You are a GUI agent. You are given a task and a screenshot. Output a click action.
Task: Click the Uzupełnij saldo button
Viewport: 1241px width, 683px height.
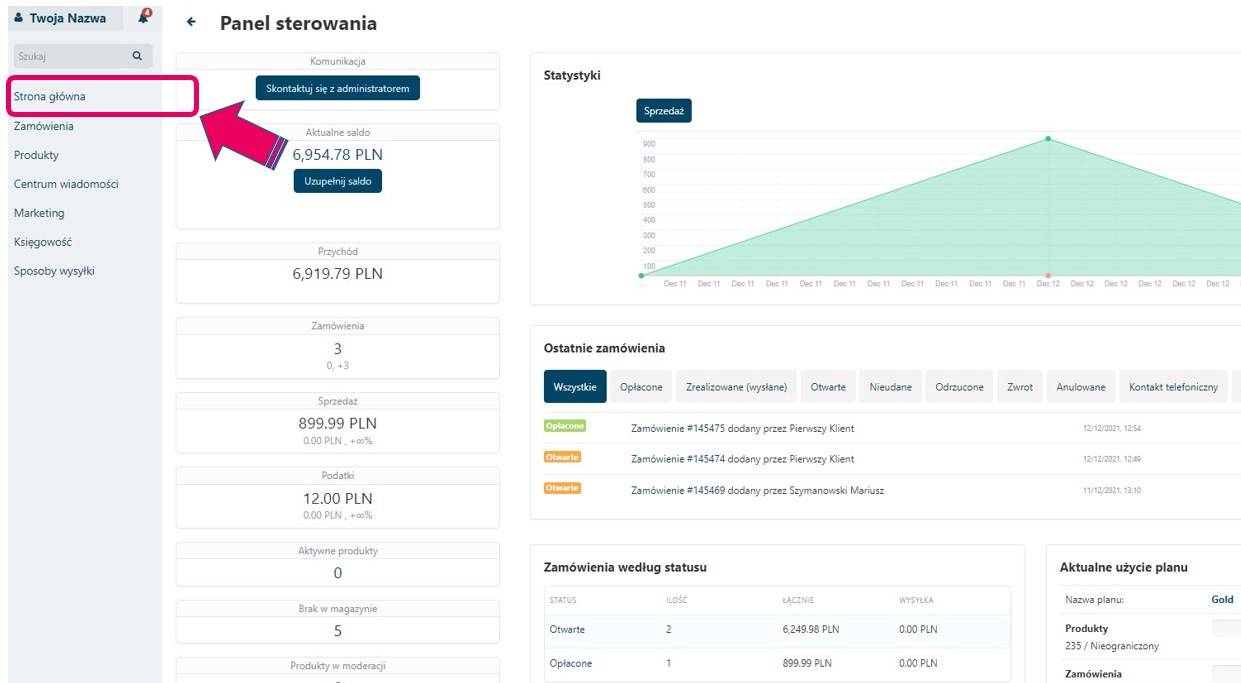(x=337, y=181)
